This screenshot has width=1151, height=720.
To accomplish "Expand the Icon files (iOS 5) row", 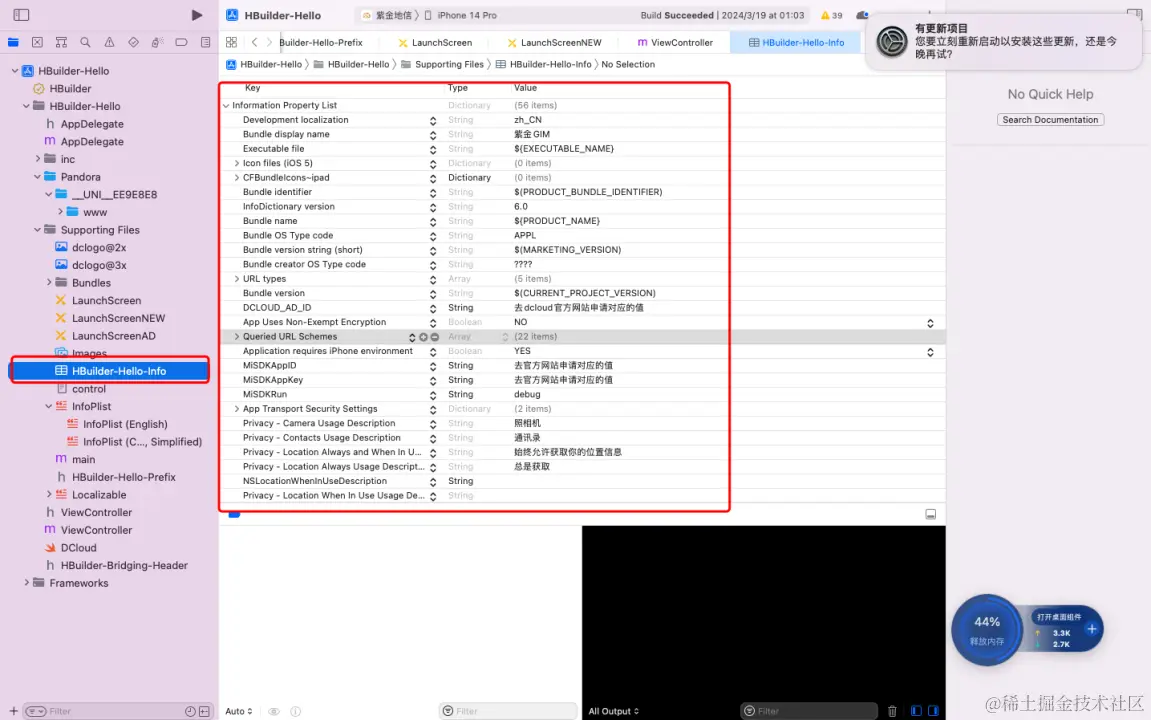I will (236, 163).
